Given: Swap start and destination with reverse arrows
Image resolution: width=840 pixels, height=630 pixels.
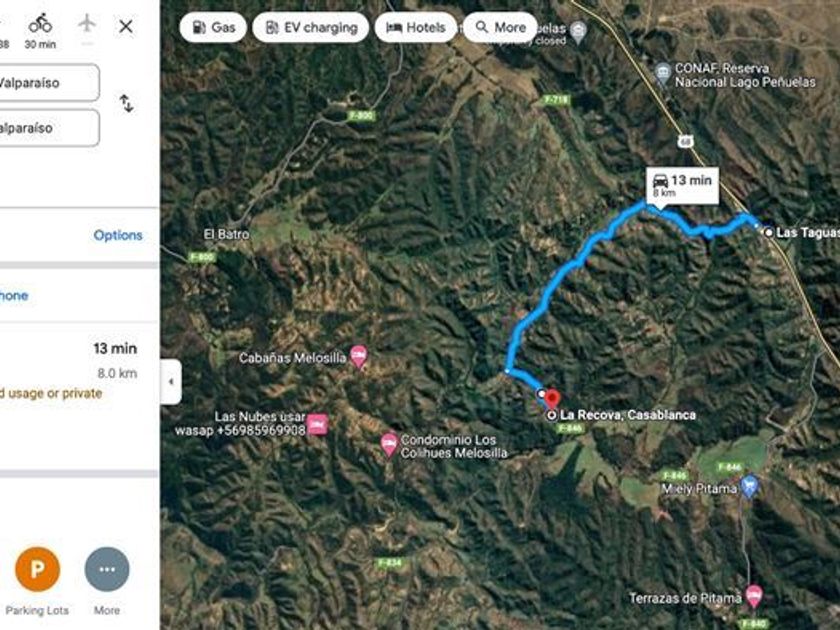Looking at the screenshot, I should 126,103.
